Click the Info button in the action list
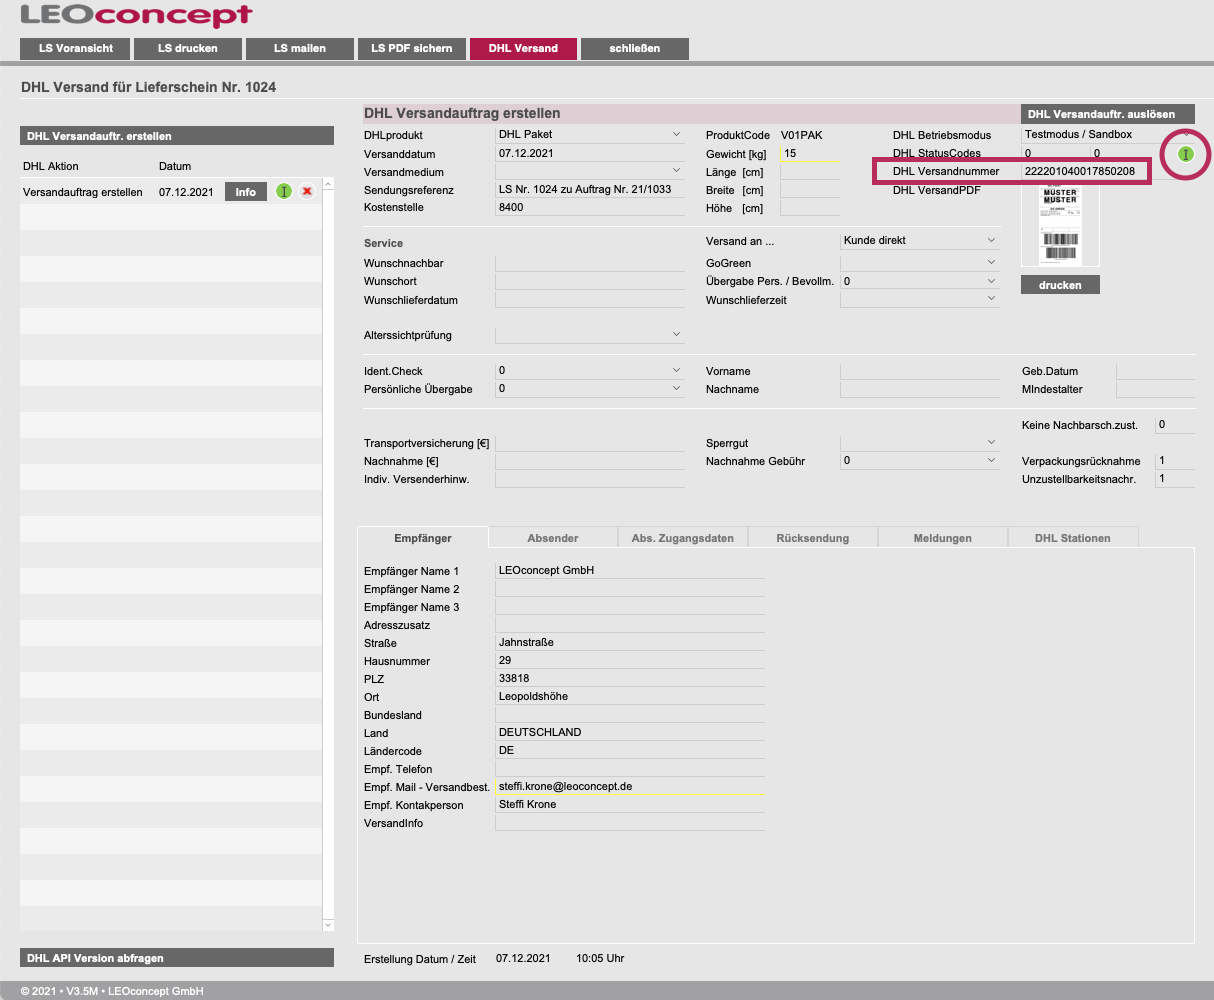The image size is (1214, 1000). pos(246,192)
